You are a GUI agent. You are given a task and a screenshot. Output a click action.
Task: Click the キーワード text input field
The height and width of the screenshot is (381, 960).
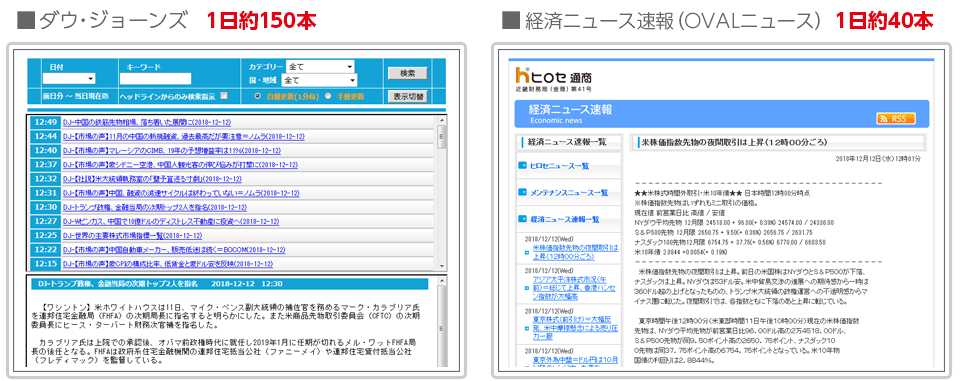point(156,78)
